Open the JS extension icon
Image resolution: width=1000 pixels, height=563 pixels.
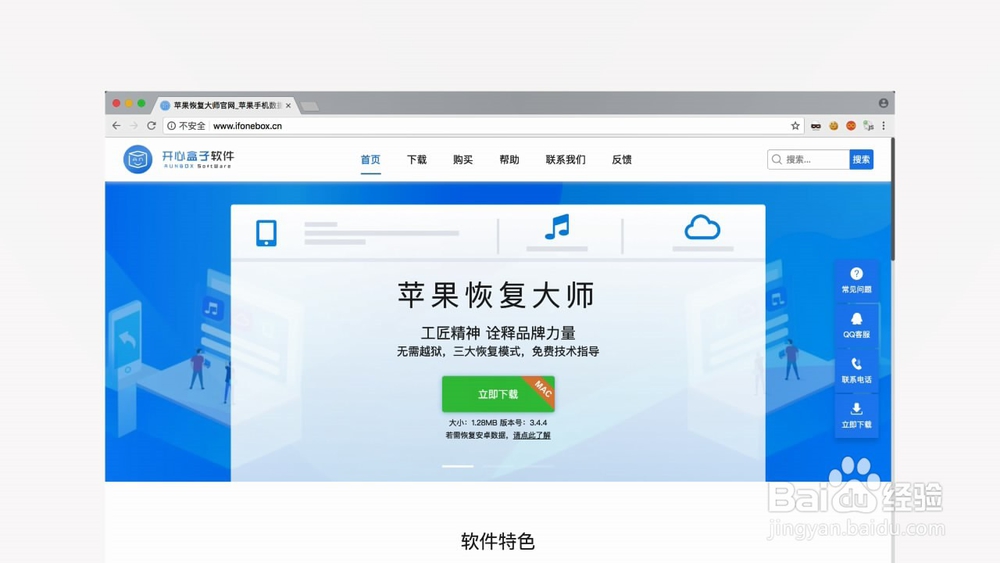868,126
